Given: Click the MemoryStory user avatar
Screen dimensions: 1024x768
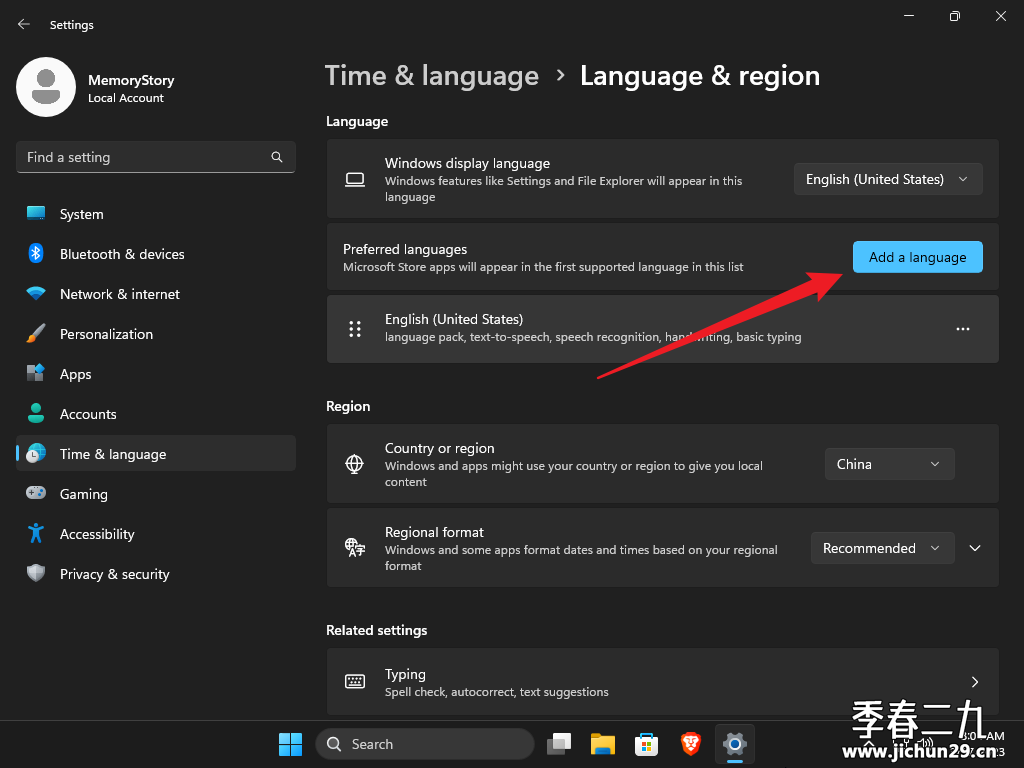Looking at the screenshot, I should (46, 87).
